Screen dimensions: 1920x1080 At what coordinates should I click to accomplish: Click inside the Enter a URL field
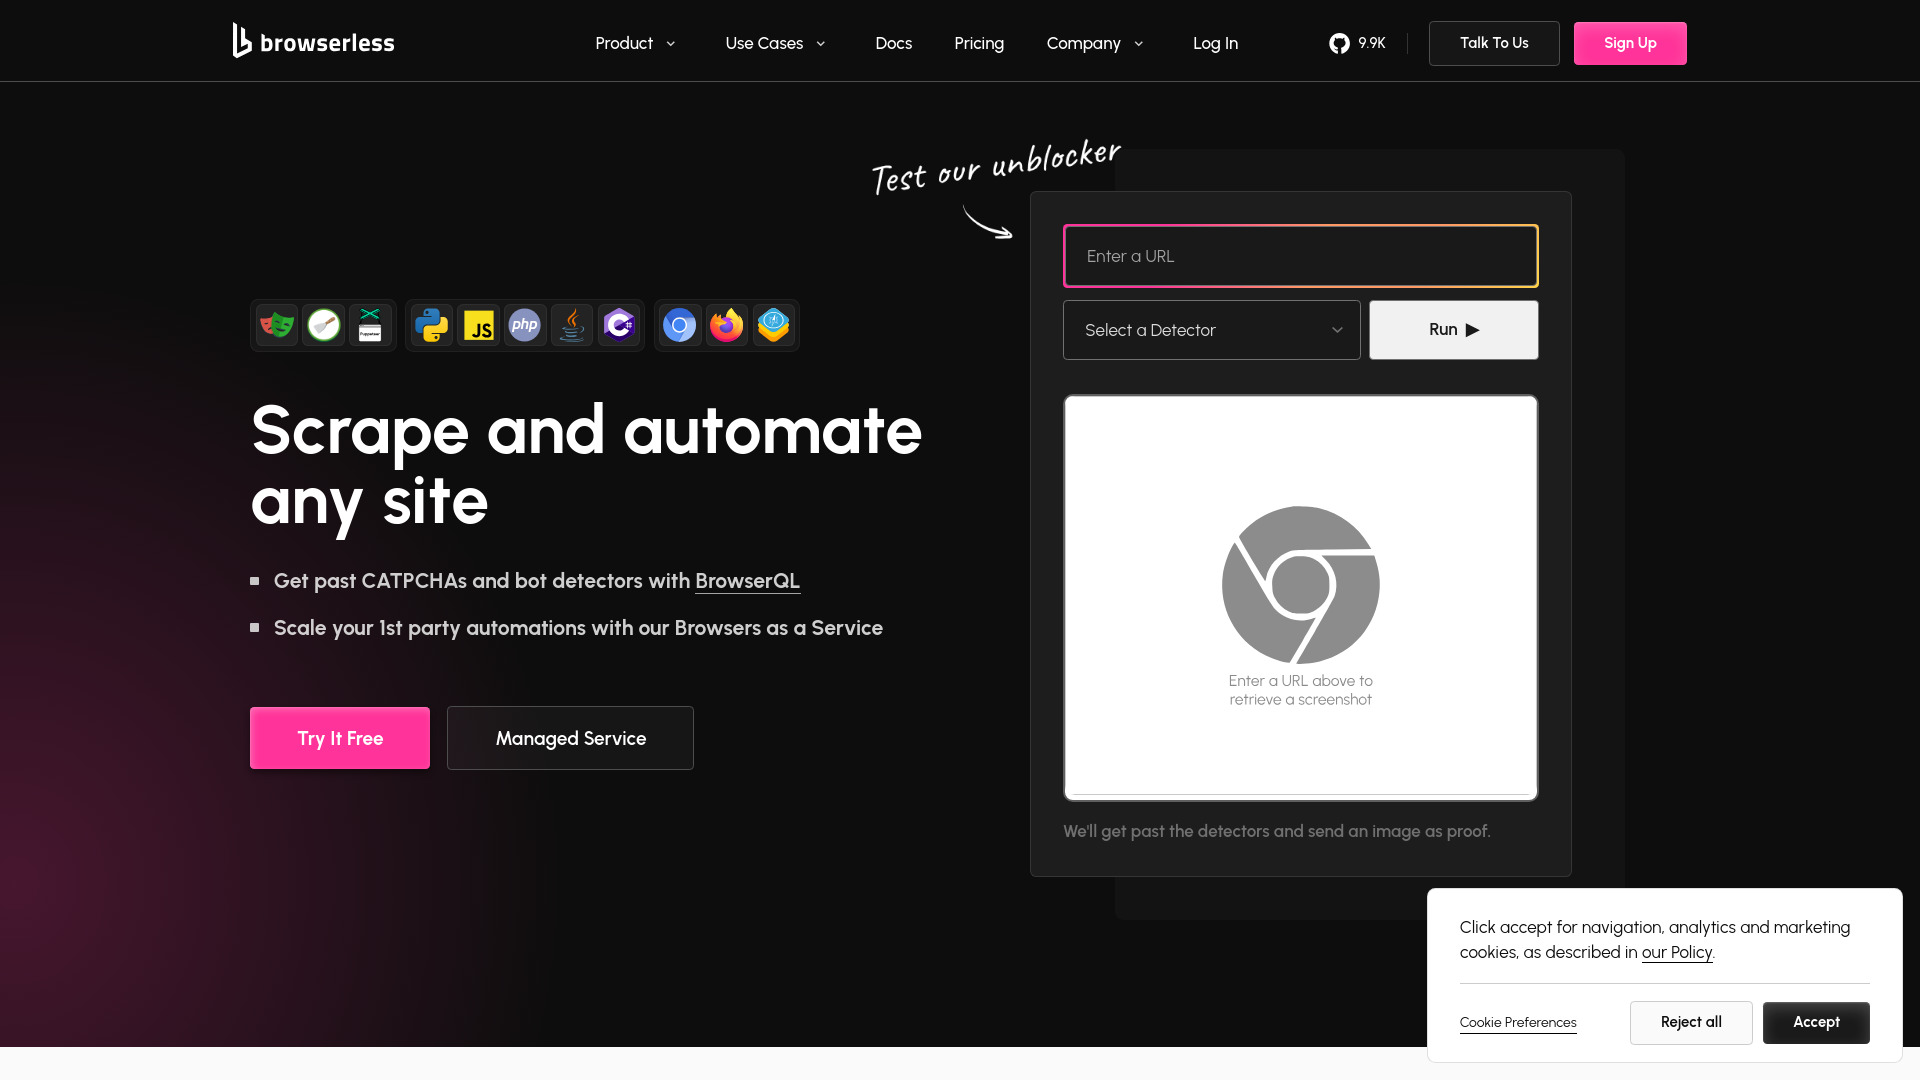click(x=1299, y=256)
